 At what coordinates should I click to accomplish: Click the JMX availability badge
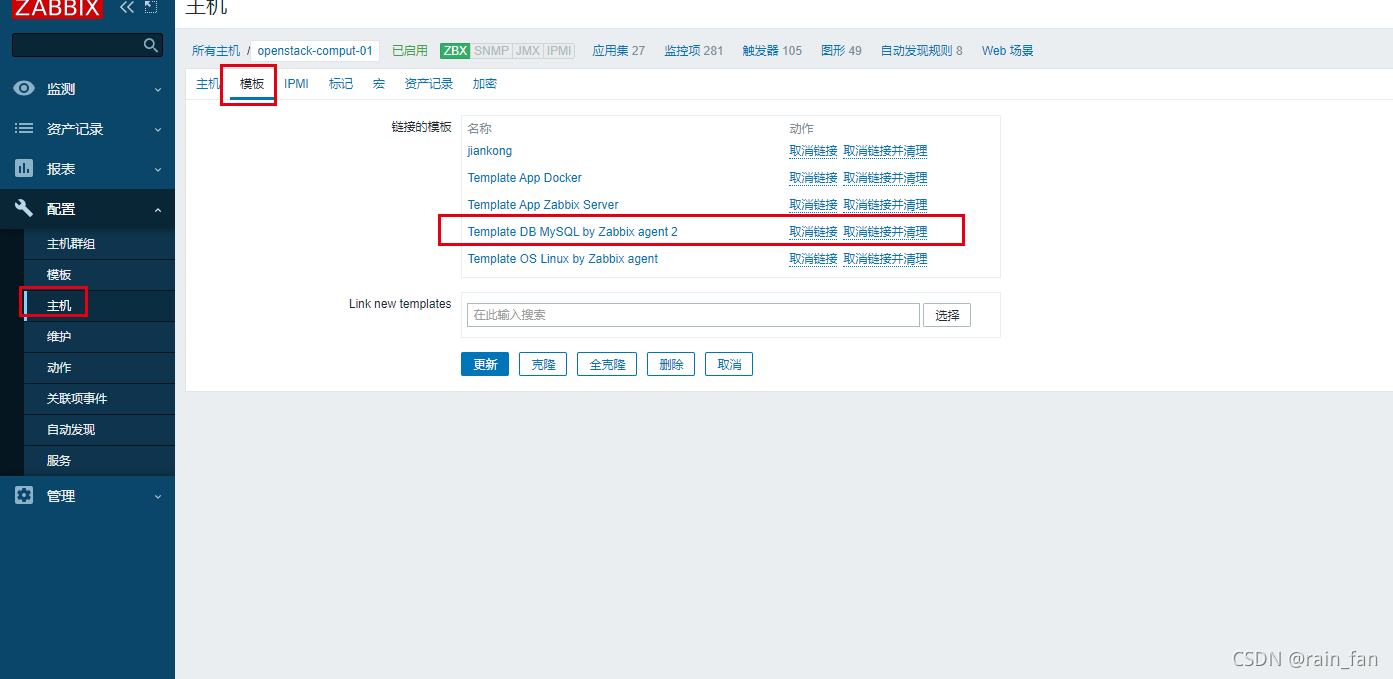(527, 50)
